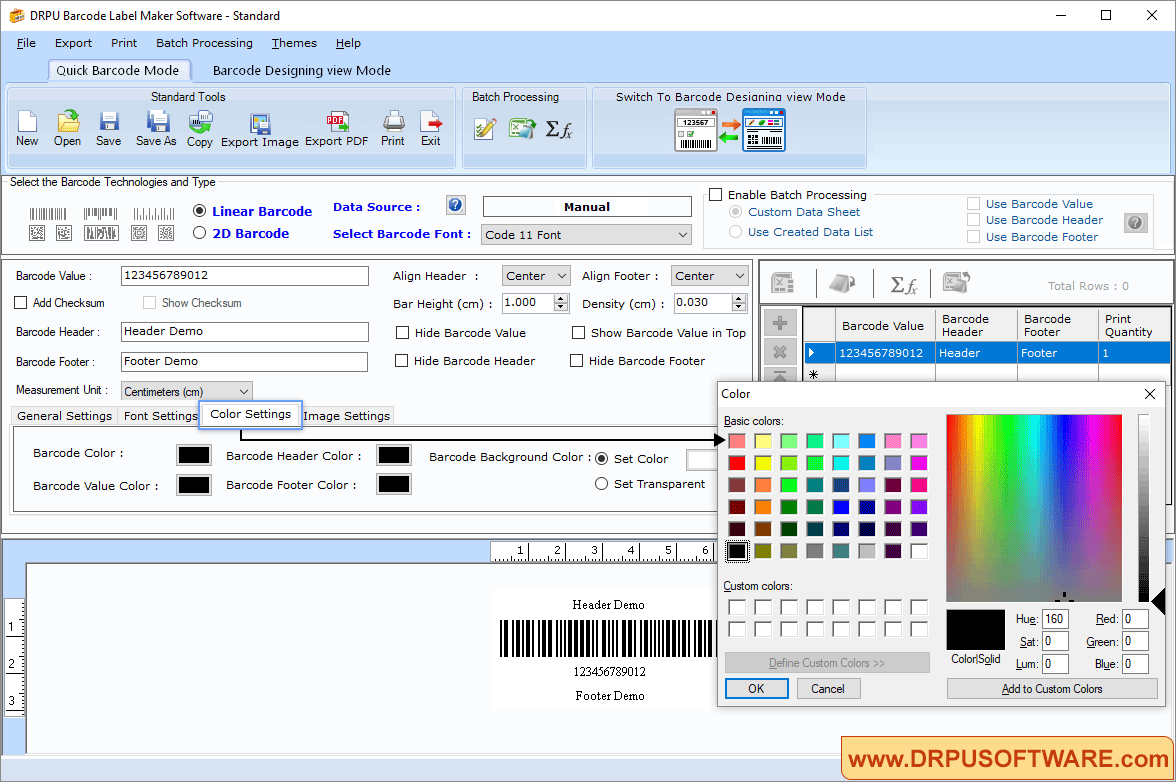Click delete row cross icon

tap(780, 352)
